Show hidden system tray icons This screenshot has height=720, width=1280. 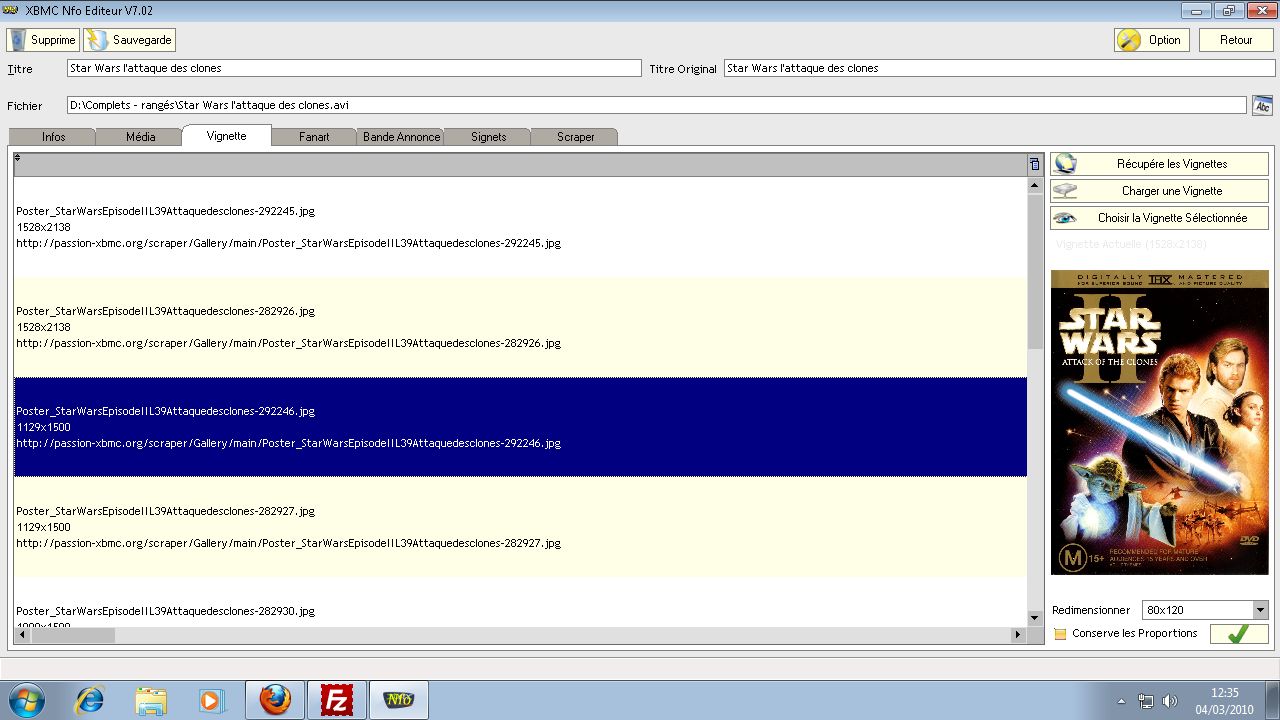1121,701
